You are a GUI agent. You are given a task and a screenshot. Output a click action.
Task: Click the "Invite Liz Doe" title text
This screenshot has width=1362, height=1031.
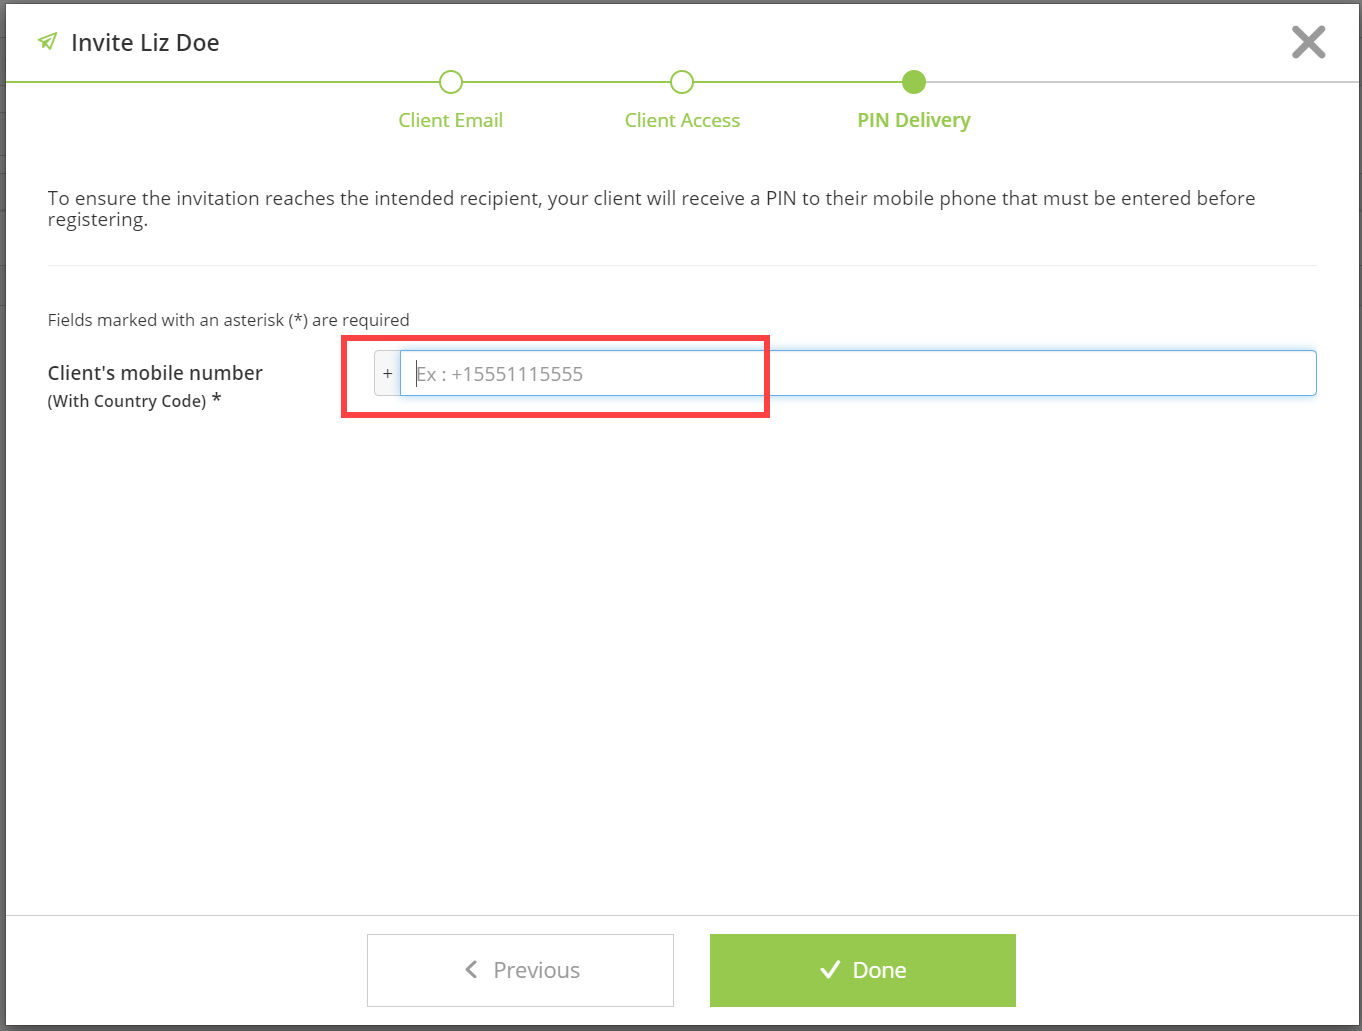[145, 43]
